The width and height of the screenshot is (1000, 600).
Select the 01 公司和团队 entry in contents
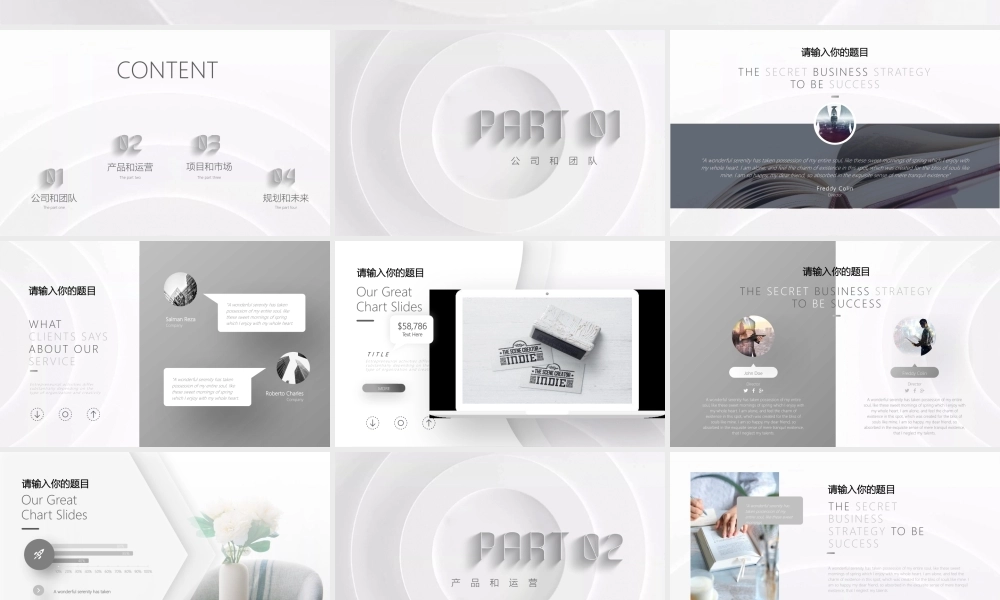[54, 188]
